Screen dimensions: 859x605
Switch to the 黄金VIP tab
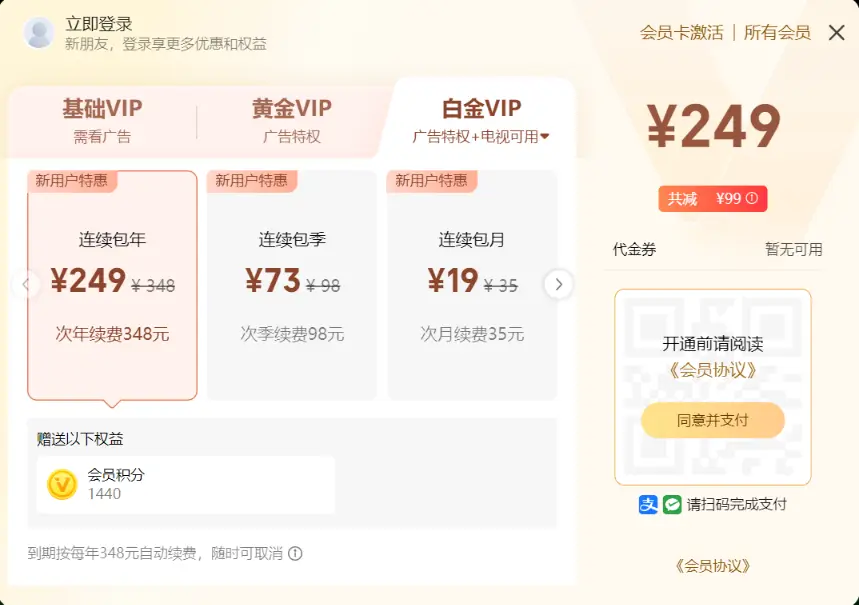[x=291, y=119]
